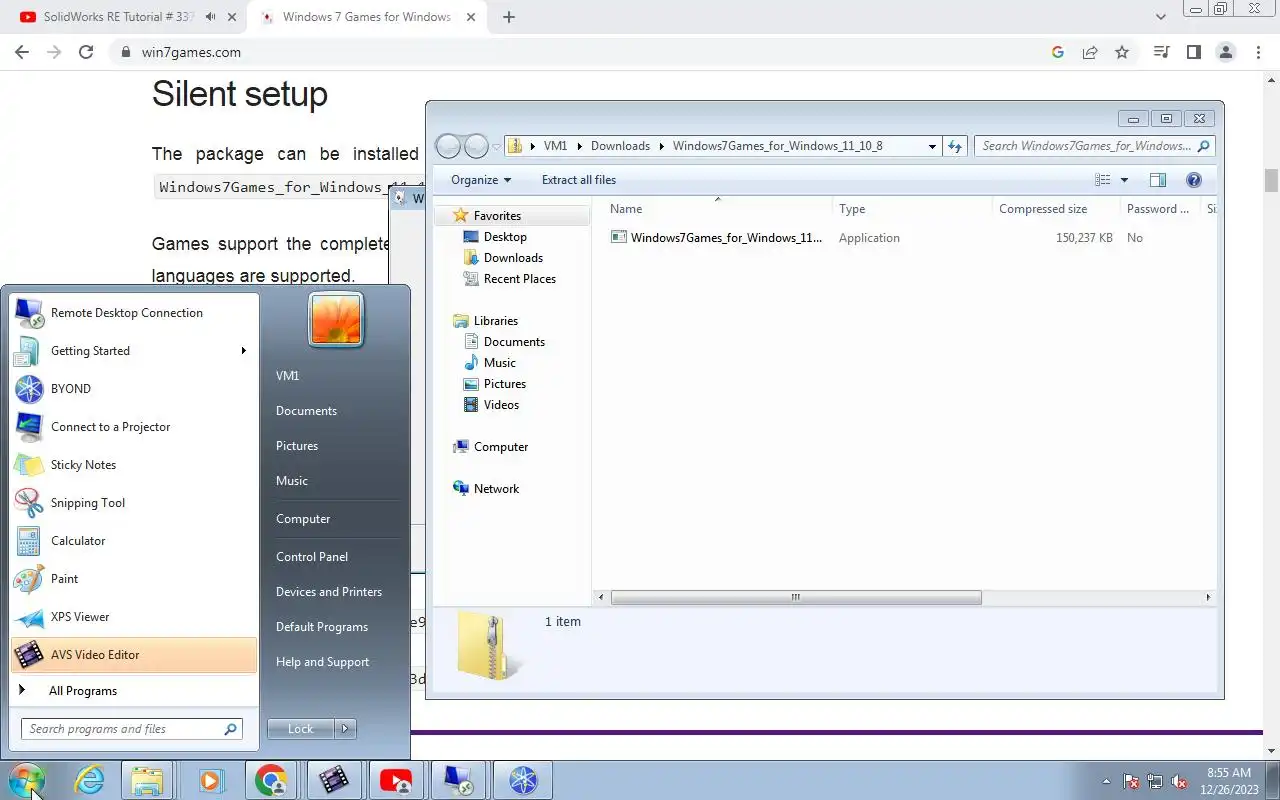Open Documents from Start menu right pane
The height and width of the screenshot is (800, 1280).
click(306, 411)
